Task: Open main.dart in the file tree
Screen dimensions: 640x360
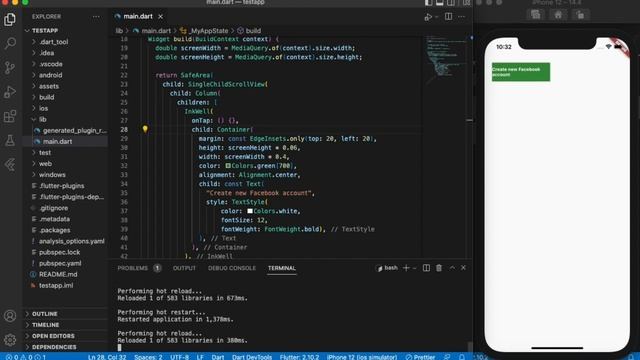Action: pos(58,141)
